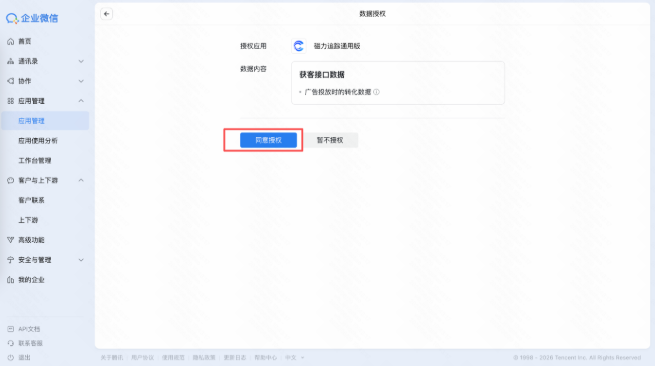Screen dimensions: 655x366
Task: Click the API文档 document icon
Action: [x=10, y=329]
